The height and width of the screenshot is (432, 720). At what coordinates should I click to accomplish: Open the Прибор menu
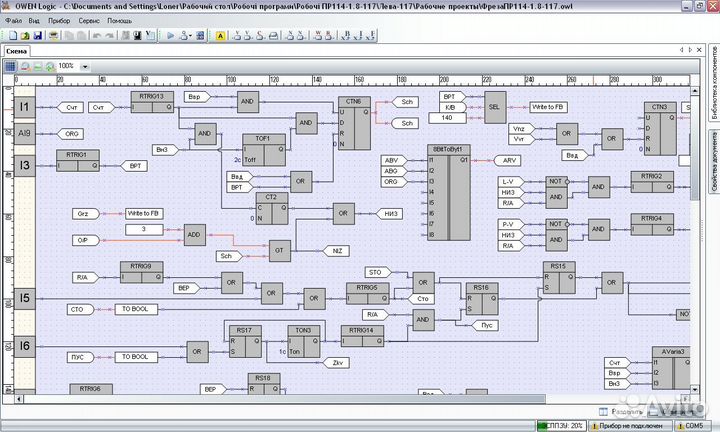(59, 20)
